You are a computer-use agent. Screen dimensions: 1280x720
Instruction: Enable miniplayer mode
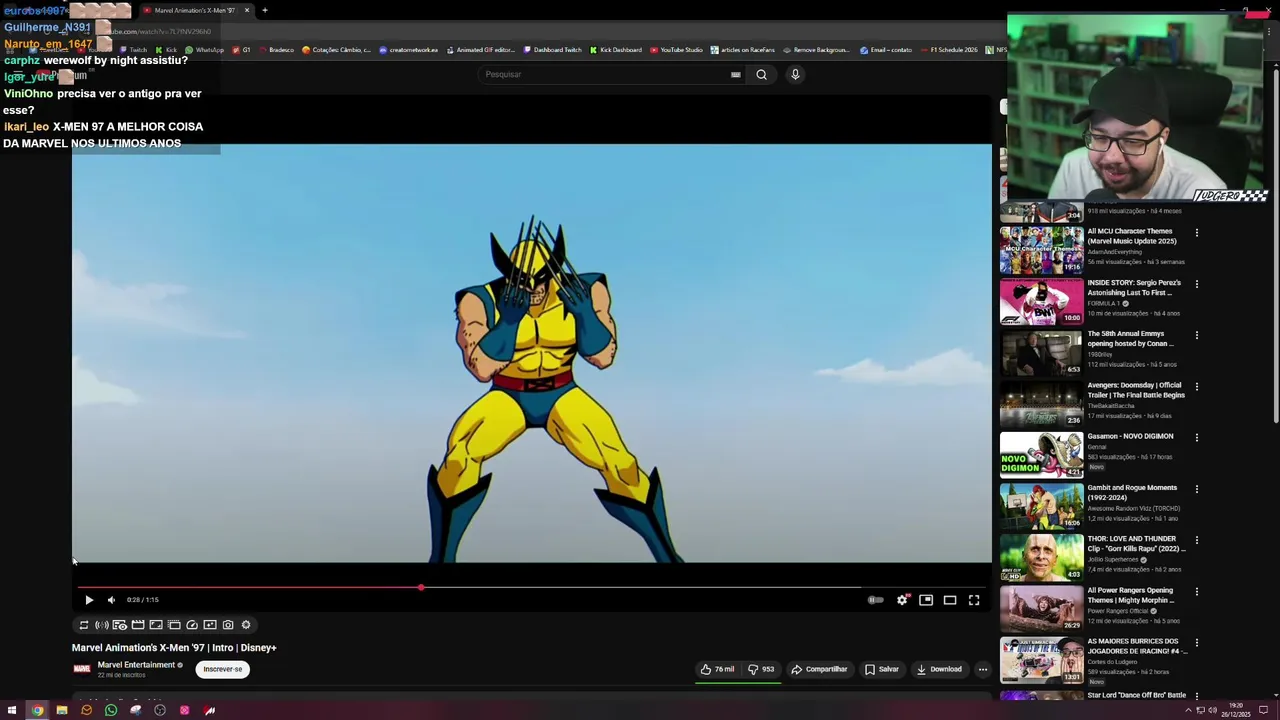926,600
